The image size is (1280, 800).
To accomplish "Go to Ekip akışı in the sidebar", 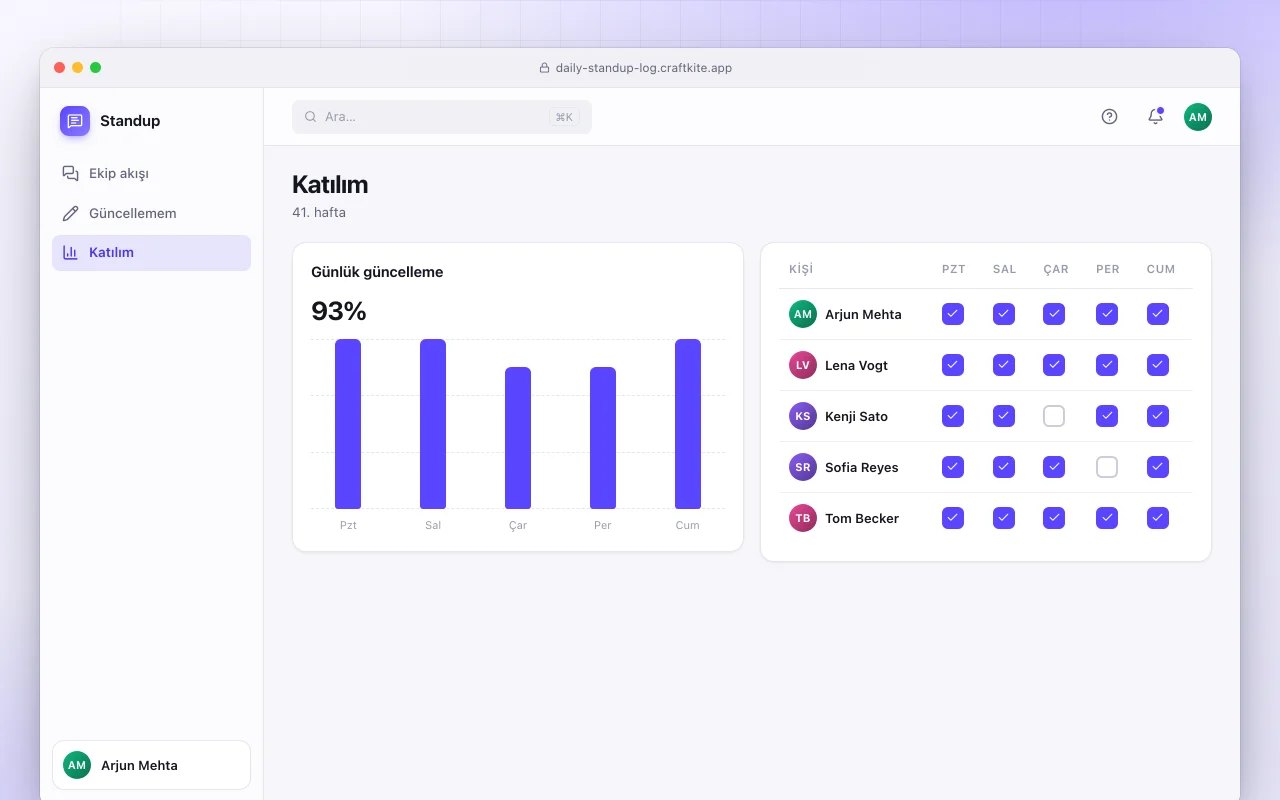I will click(151, 173).
